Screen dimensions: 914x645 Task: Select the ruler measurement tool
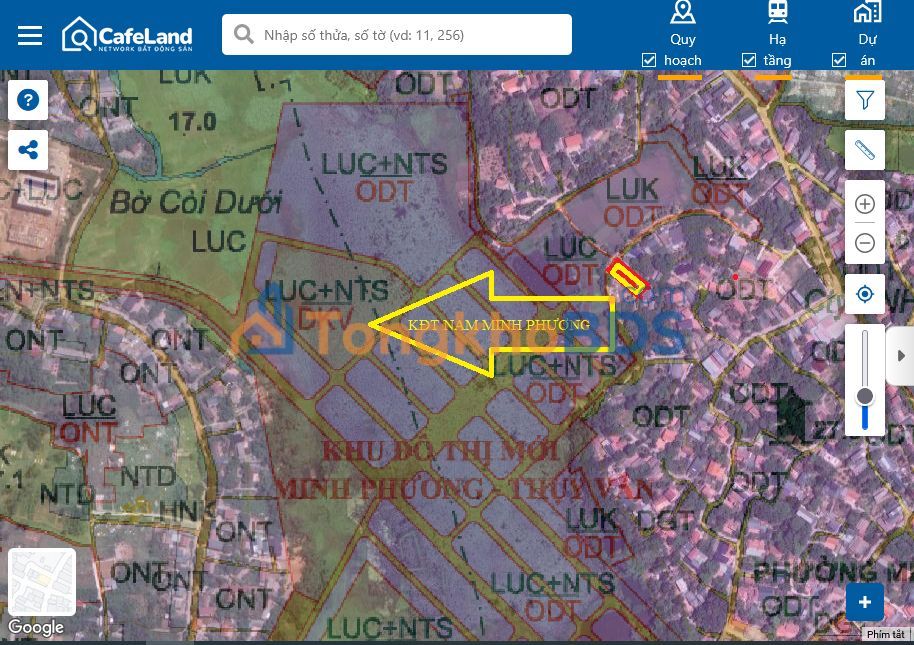tap(865, 151)
